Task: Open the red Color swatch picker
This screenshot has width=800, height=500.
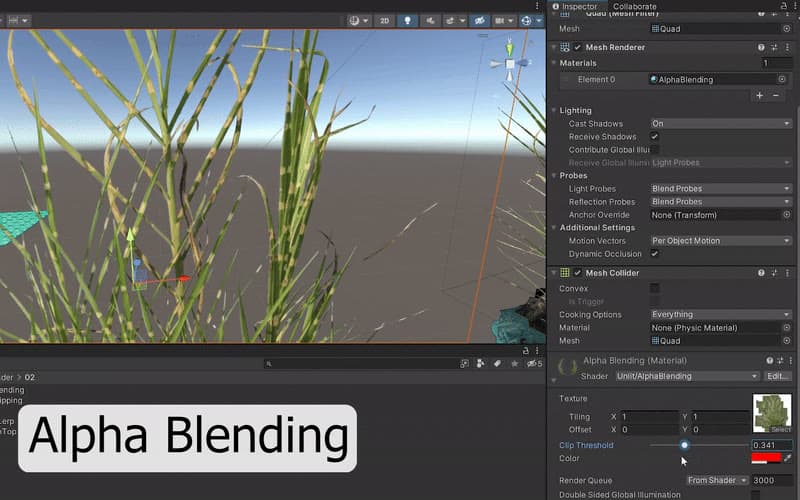Action: tap(766, 458)
